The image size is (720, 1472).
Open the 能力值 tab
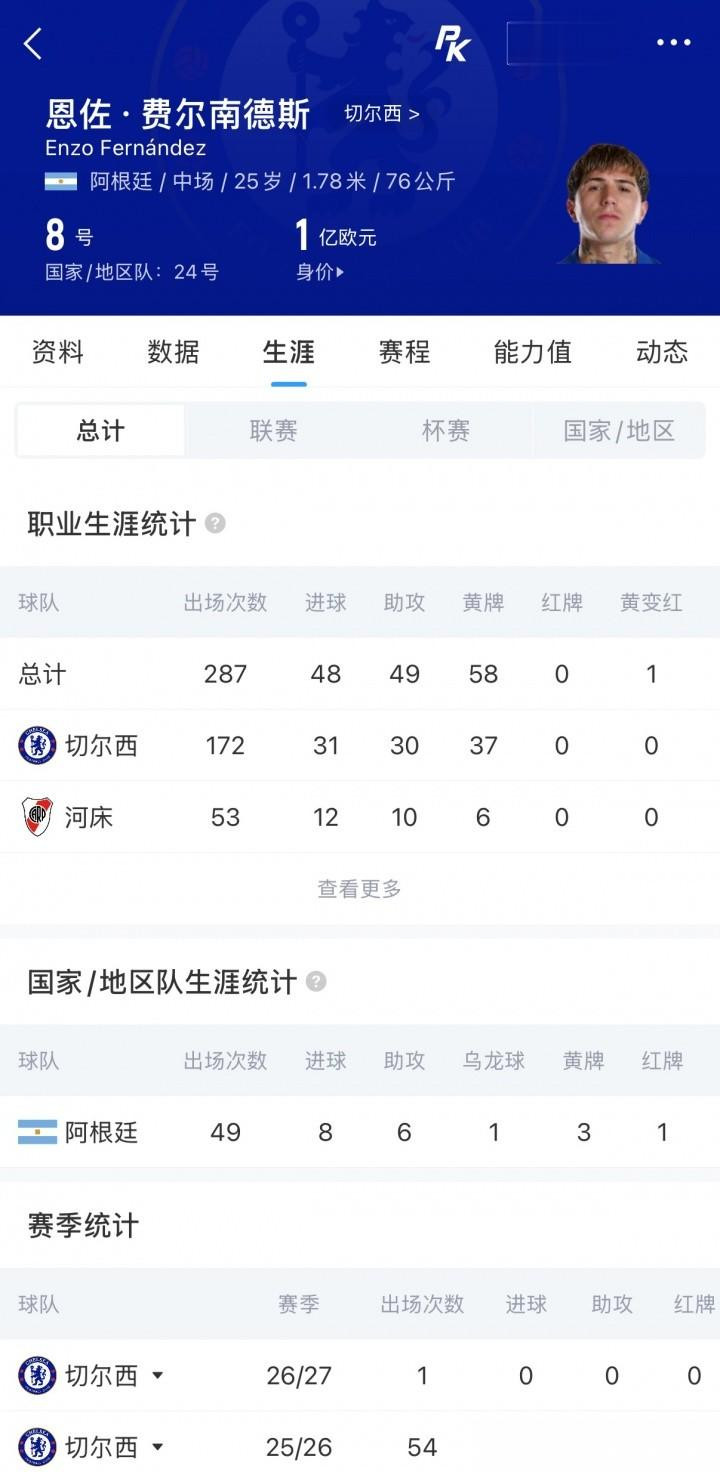(x=532, y=352)
